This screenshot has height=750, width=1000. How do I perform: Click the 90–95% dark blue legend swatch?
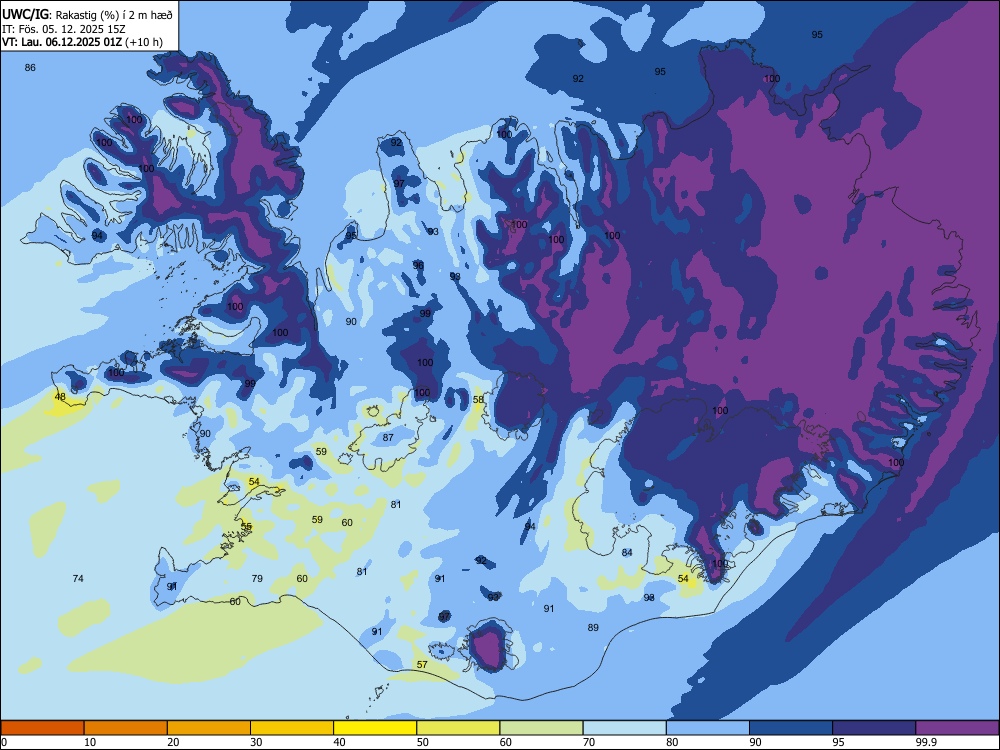click(791, 728)
